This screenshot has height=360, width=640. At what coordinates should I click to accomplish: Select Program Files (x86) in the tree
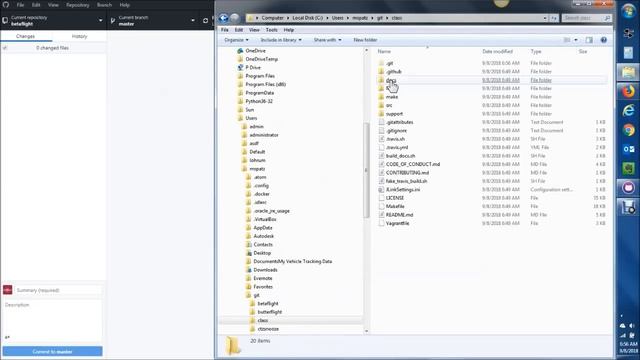click(265, 84)
